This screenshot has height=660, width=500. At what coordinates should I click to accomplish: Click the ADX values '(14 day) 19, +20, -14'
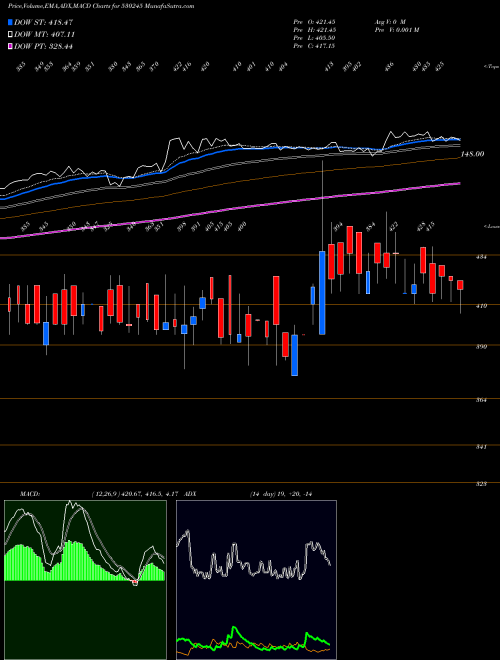pos(281,494)
